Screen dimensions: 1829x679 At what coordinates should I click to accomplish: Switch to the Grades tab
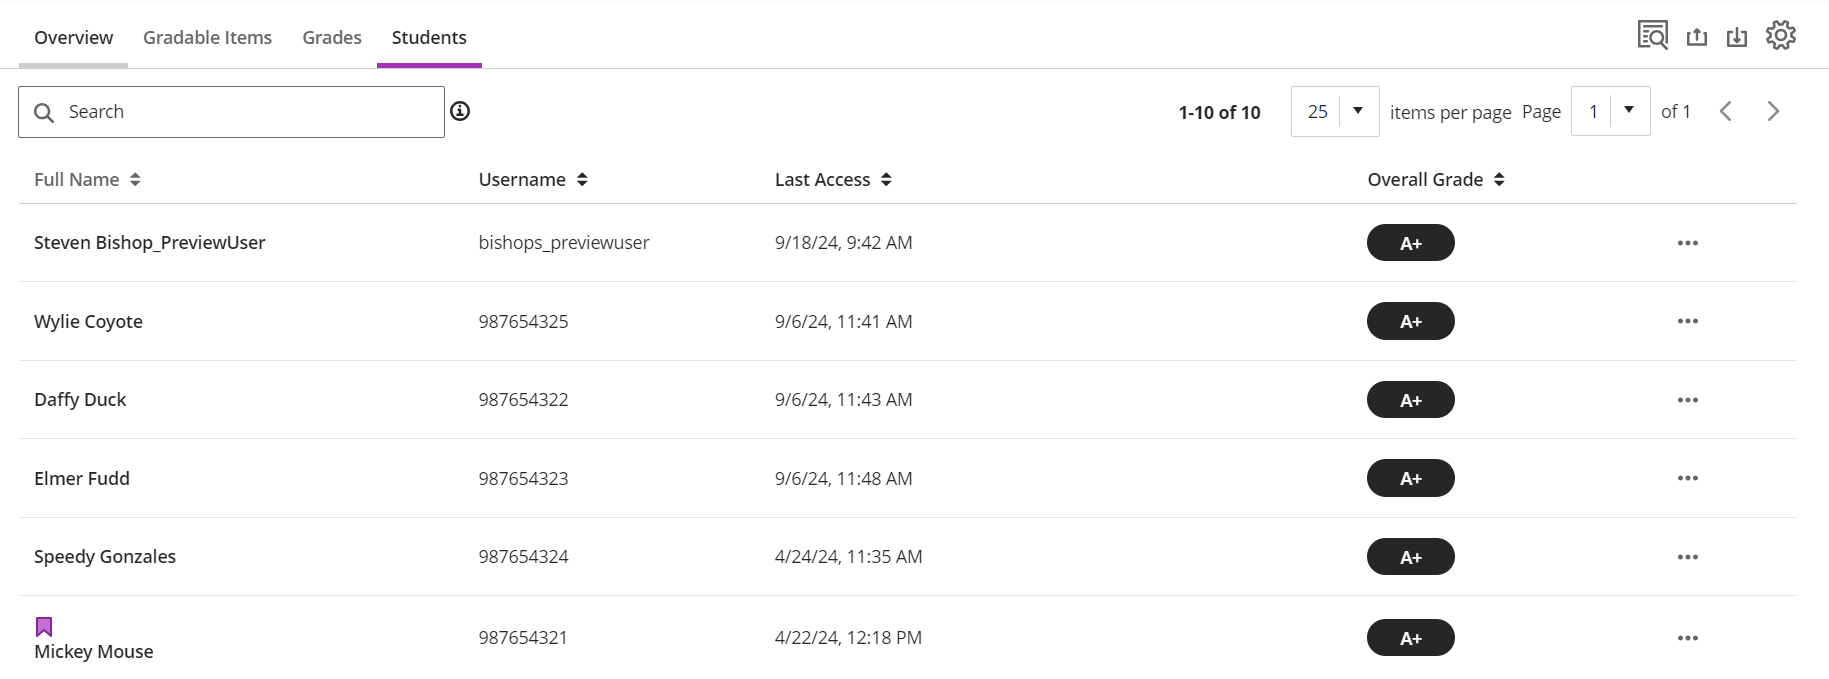click(x=331, y=37)
